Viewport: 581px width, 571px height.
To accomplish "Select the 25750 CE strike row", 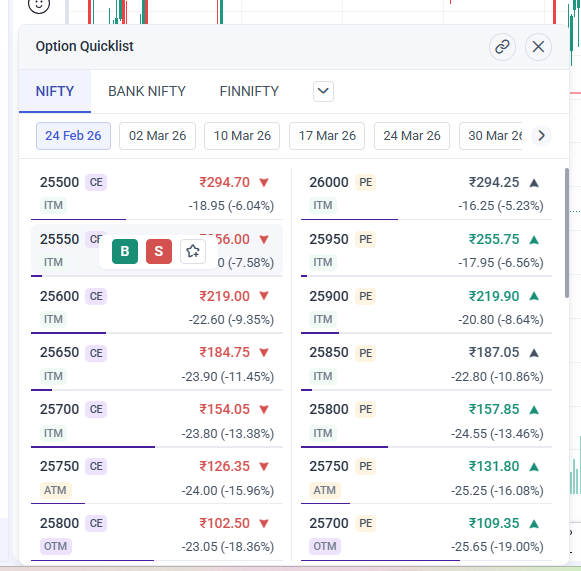I will tap(157, 478).
